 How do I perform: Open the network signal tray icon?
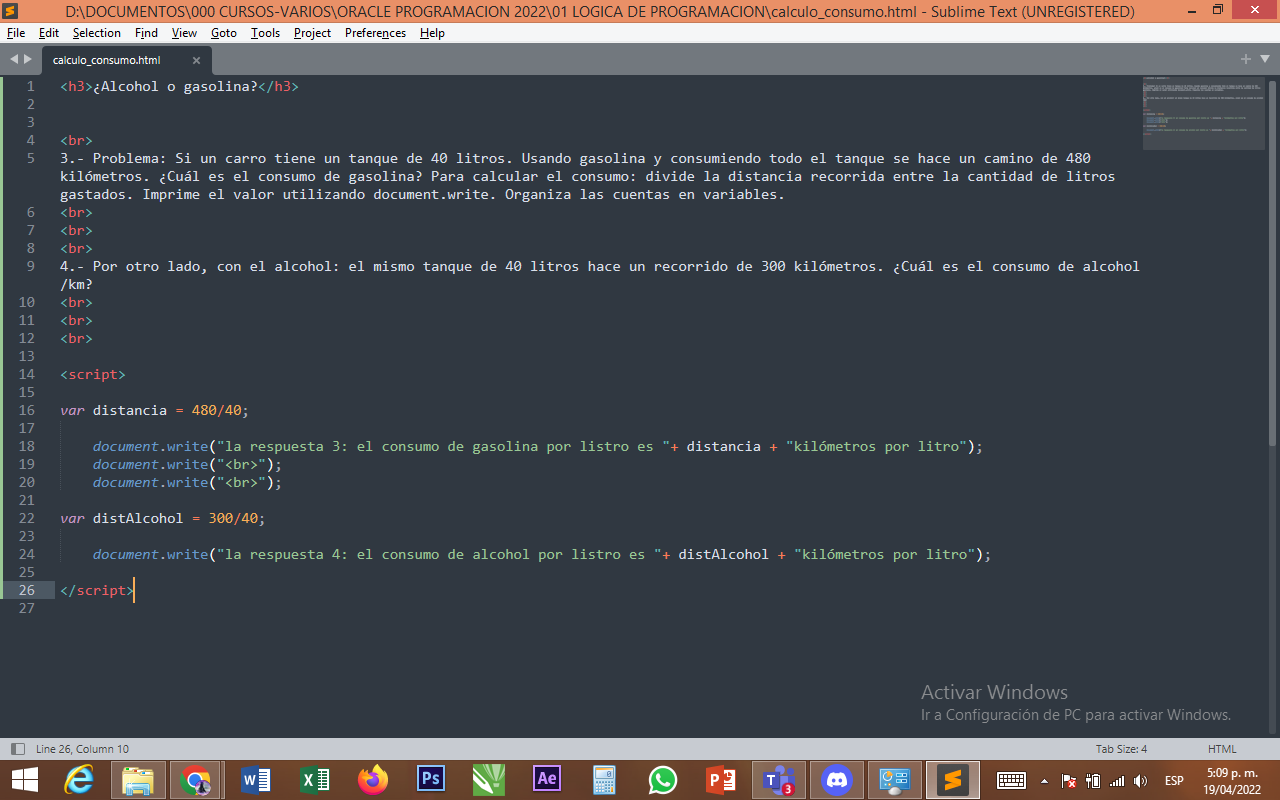(1117, 780)
